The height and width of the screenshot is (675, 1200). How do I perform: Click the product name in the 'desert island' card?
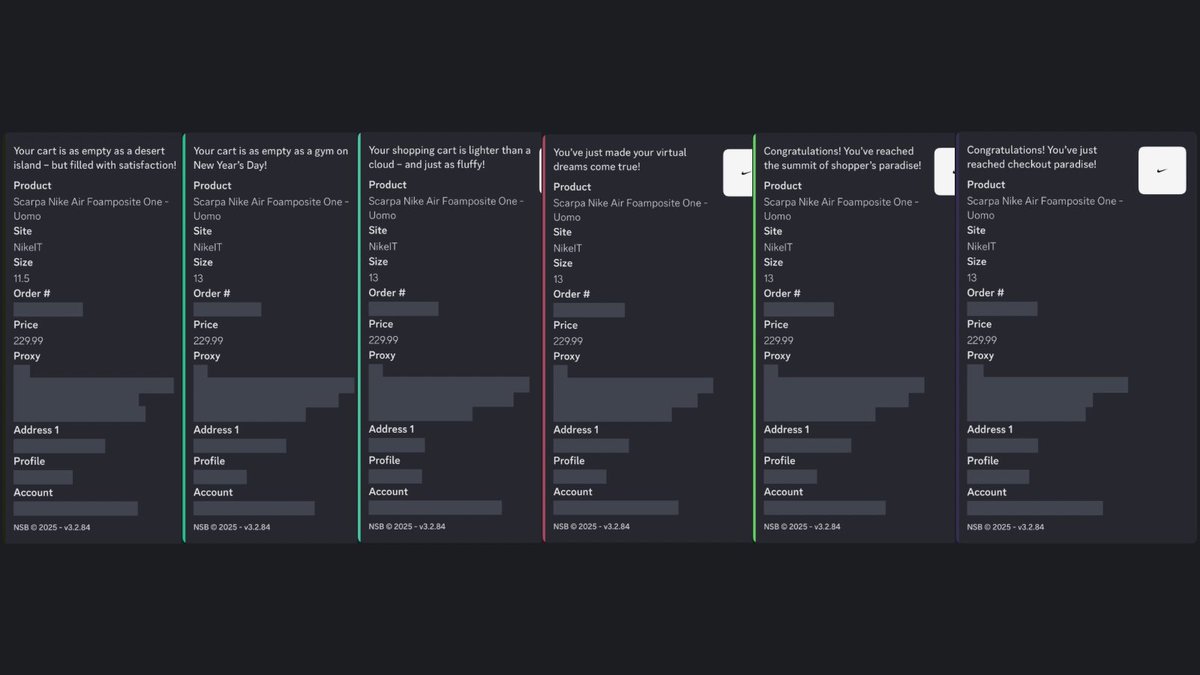pos(91,208)
